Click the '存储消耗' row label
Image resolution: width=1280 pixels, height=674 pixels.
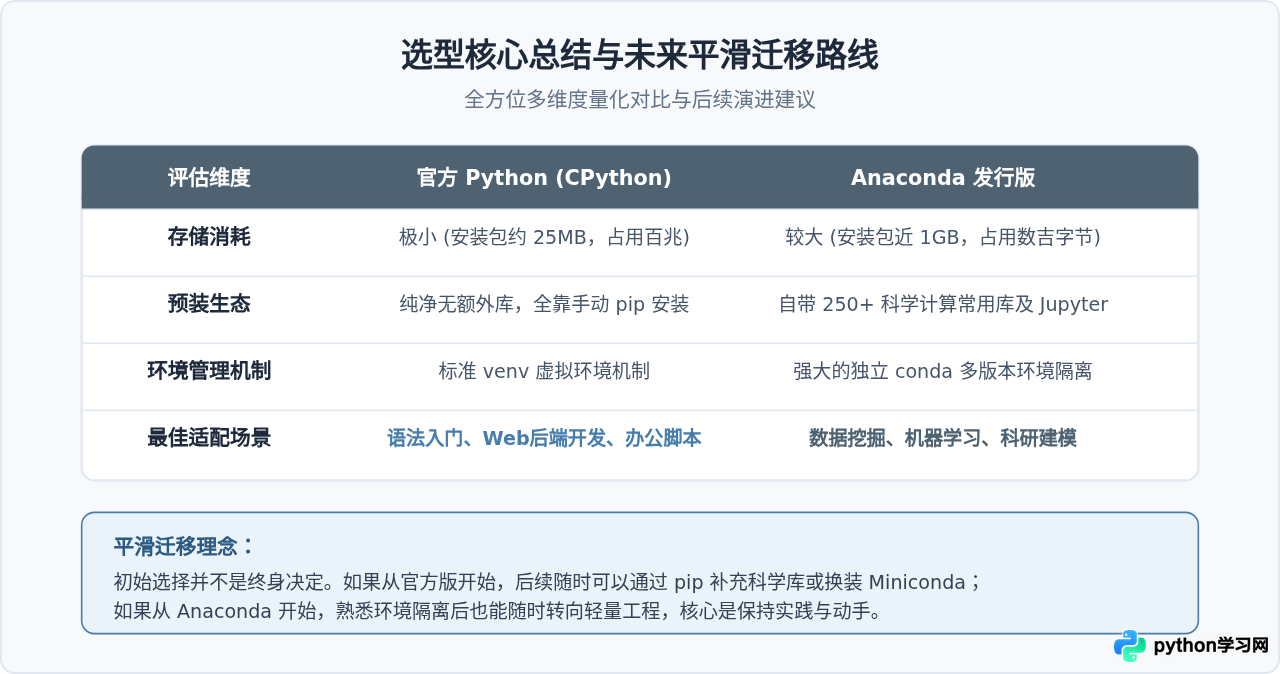point(209,237)
